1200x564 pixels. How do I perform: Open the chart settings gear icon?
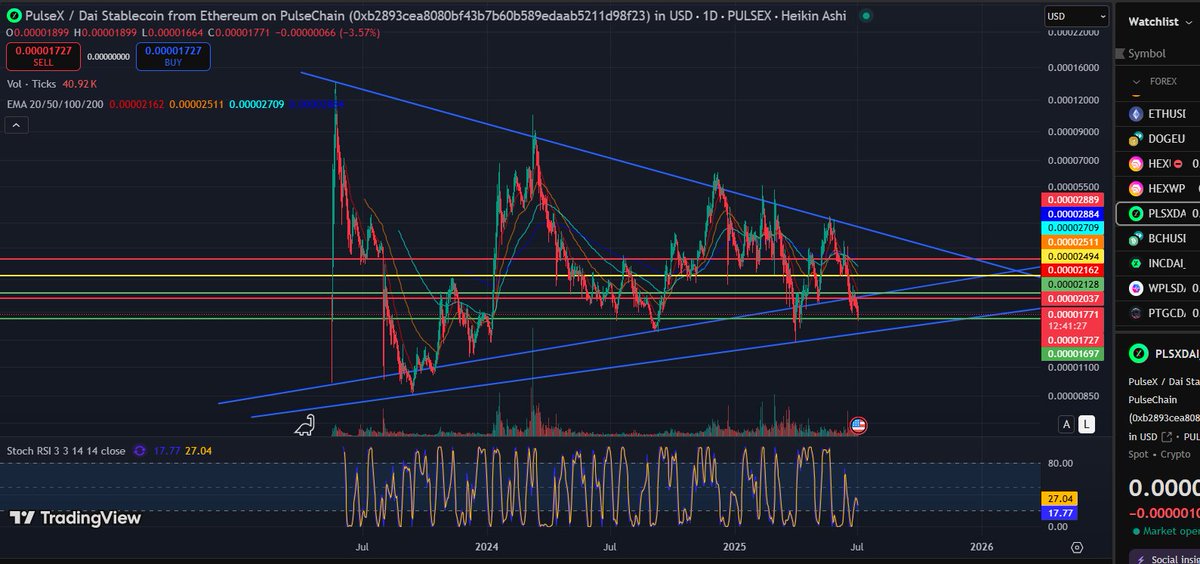pyautogui.click(x=1077, y=547)
